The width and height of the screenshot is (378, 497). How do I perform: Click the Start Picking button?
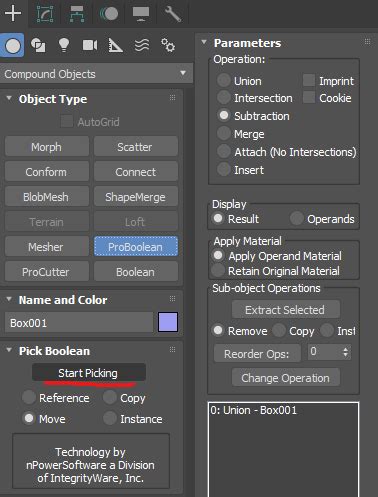click(x=89, y=373)
